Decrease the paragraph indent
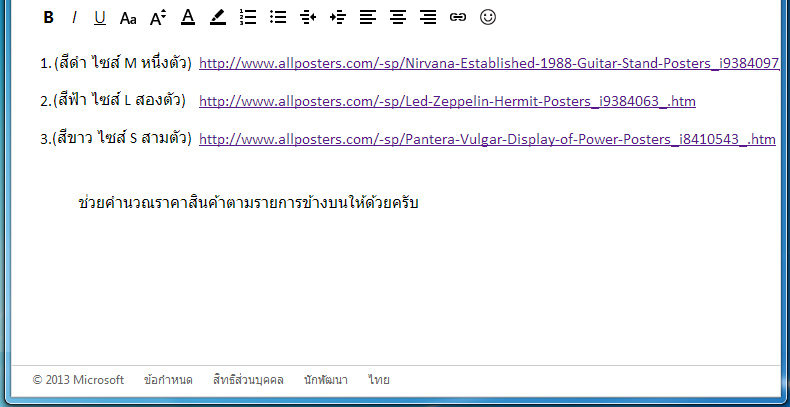Viewport: 790px width, 407px height. 308,17
